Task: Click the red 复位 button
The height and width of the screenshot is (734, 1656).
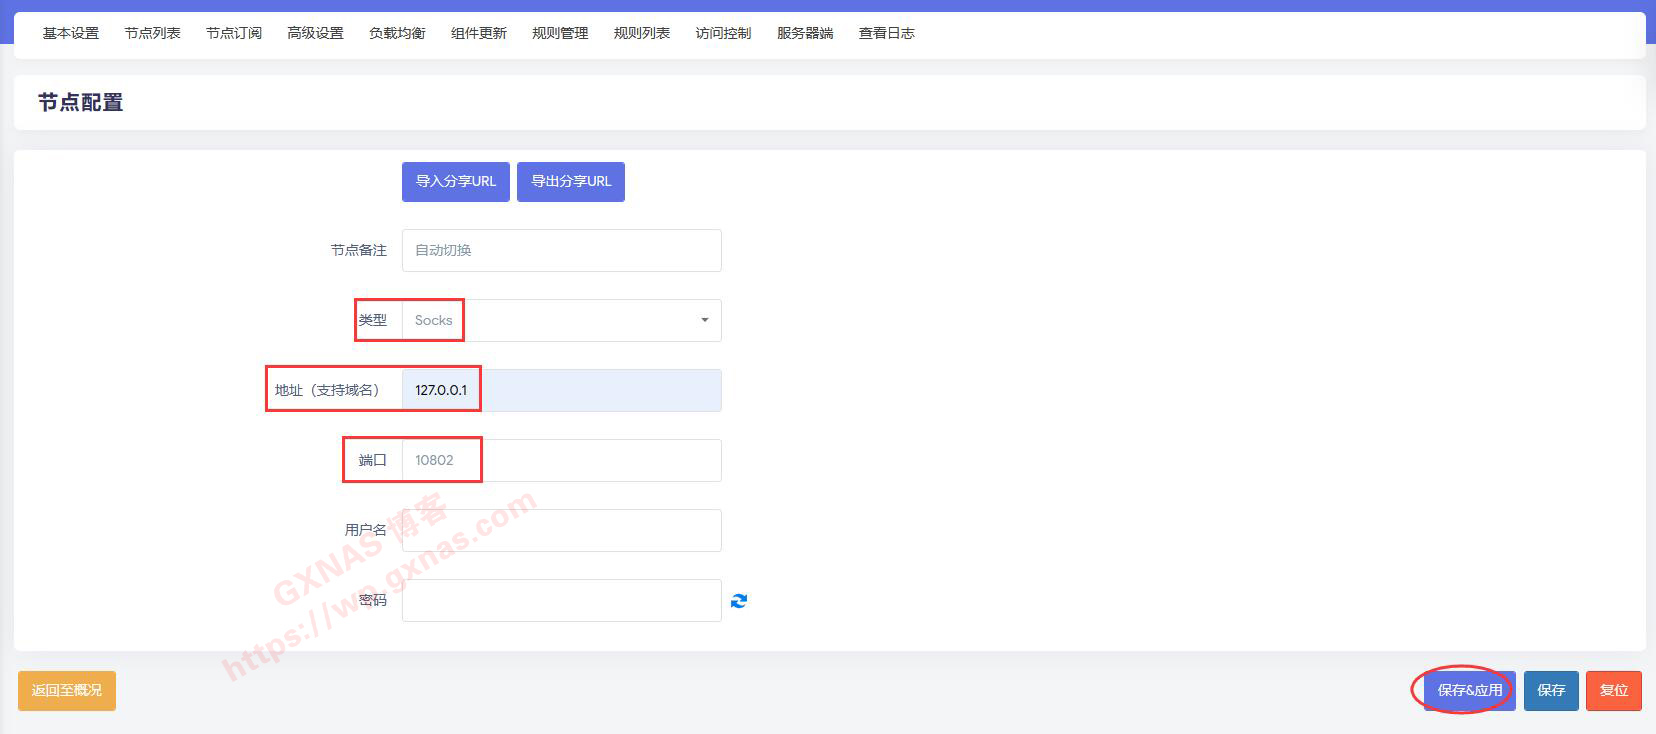Action: pos(1613,690)
